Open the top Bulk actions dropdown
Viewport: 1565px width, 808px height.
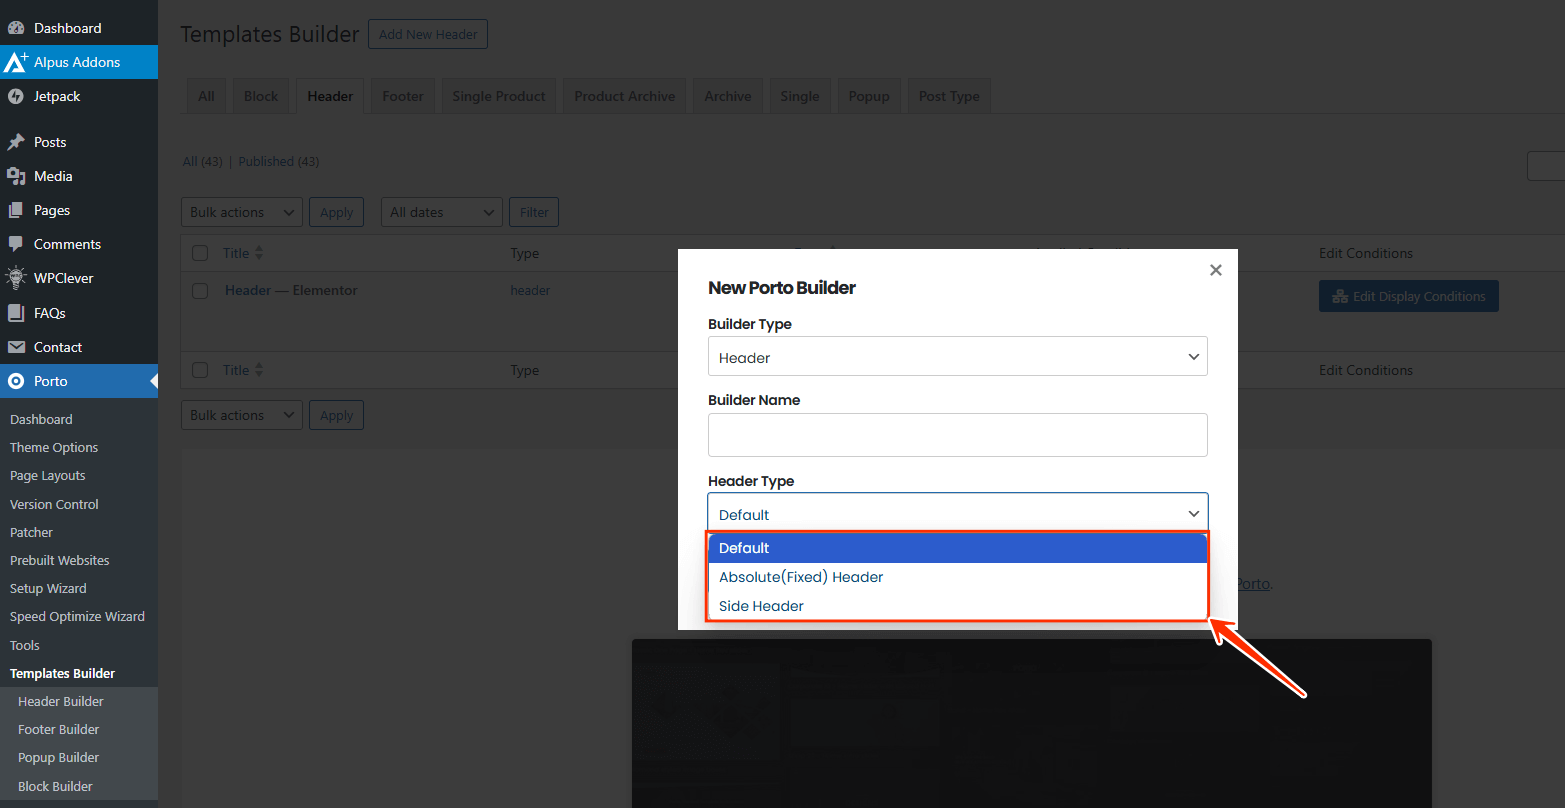(242, 212)
